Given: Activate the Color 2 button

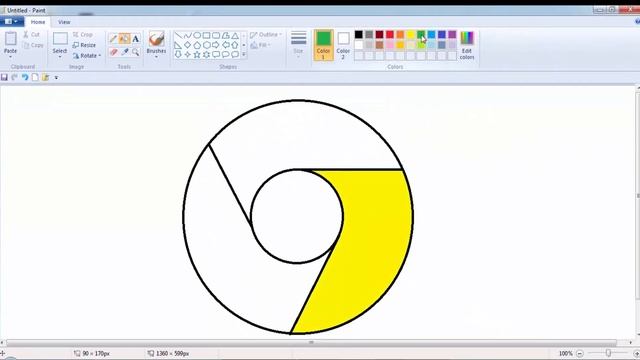Looking at the screenshot, I should pyautogui.click(x=343, y=45).
